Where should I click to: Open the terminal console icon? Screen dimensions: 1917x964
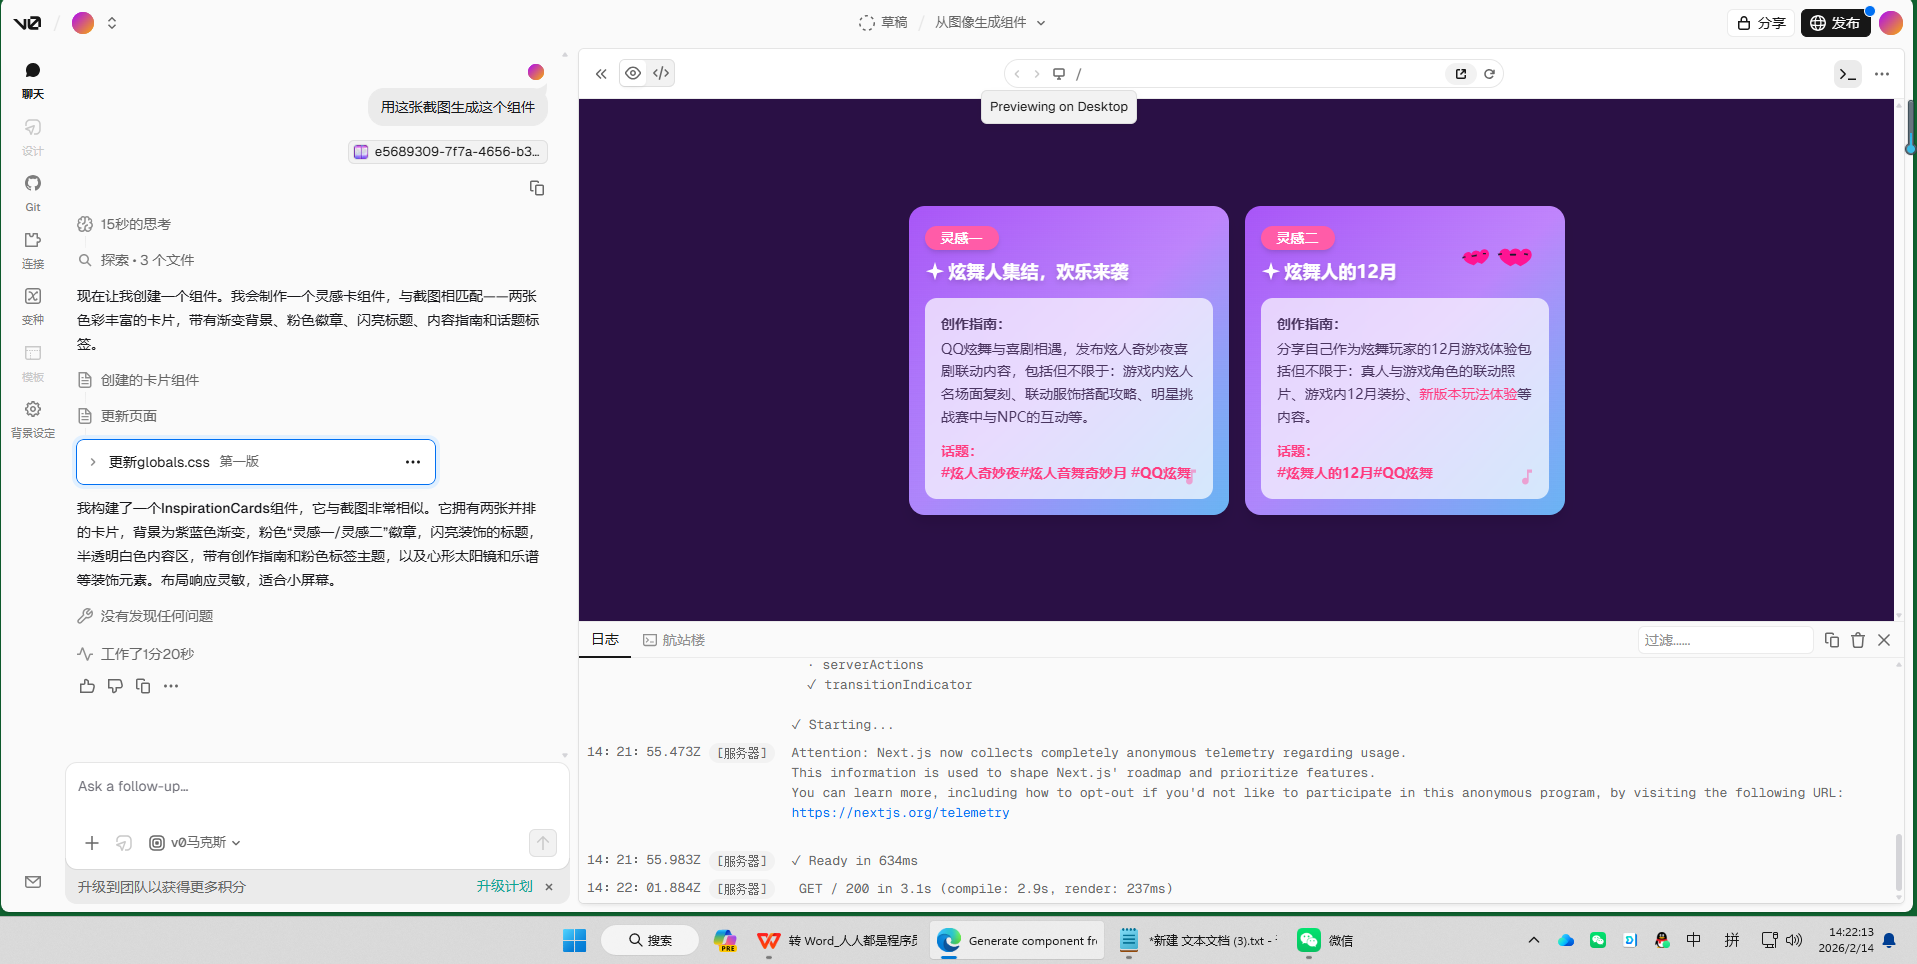[x=1846, y=73]
